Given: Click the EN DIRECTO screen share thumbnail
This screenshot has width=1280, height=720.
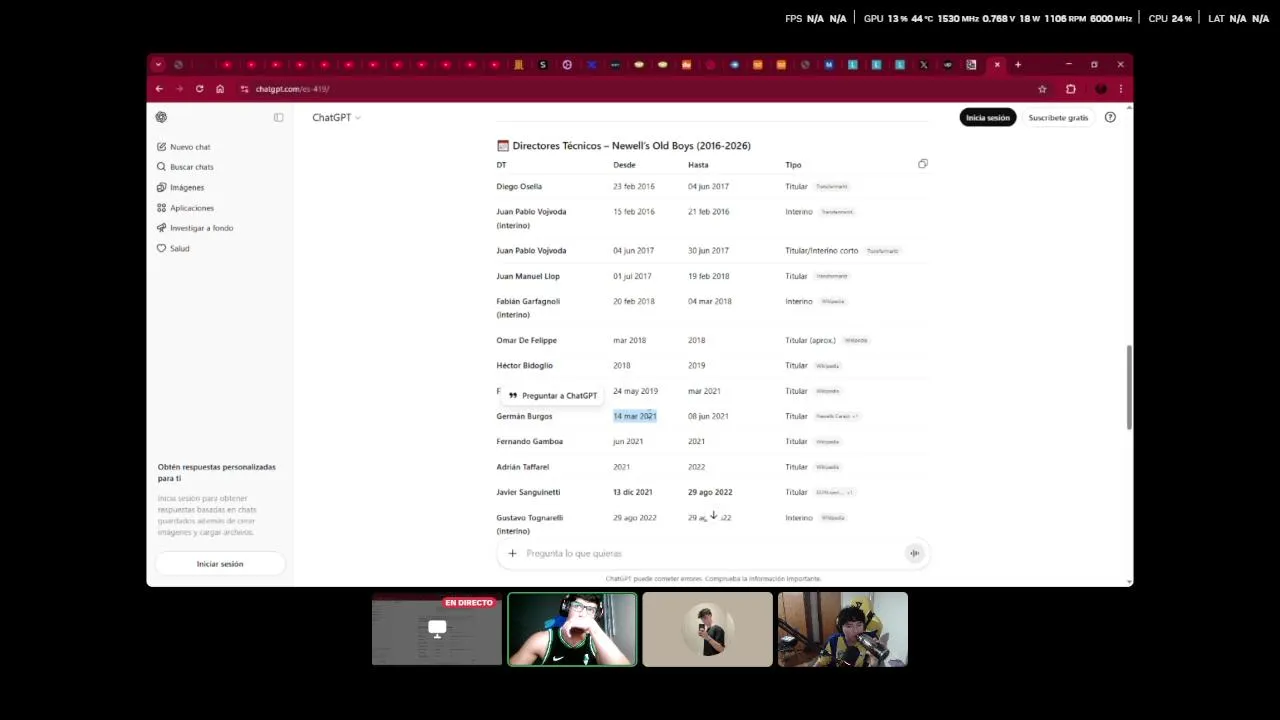Looking at the screenshot, I should (437, 629).
